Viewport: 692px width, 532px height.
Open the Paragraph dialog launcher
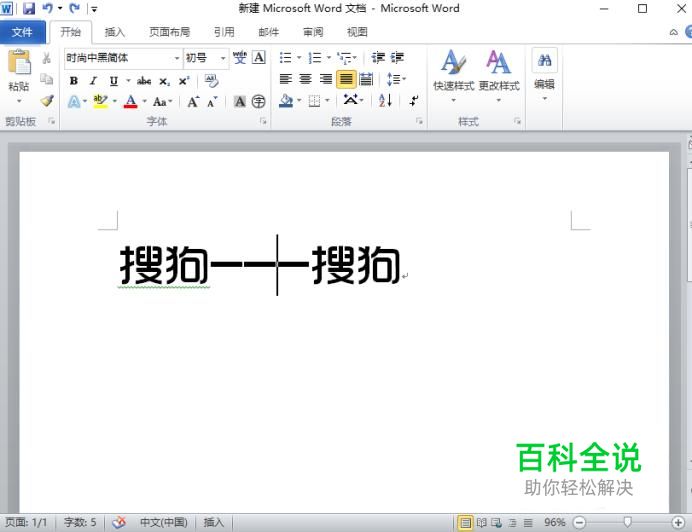(x=419, y=121)
